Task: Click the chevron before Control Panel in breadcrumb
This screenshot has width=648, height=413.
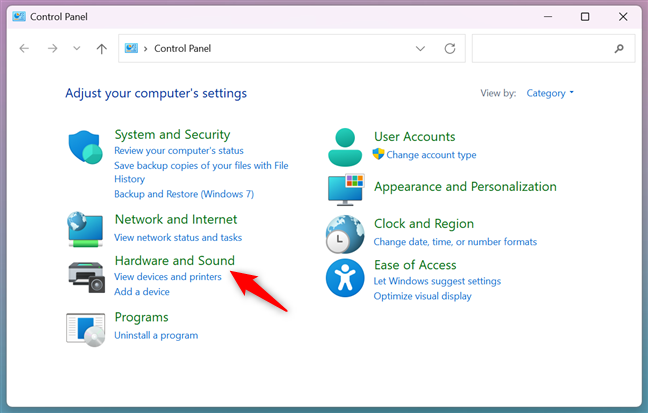Action: point(145,49)
